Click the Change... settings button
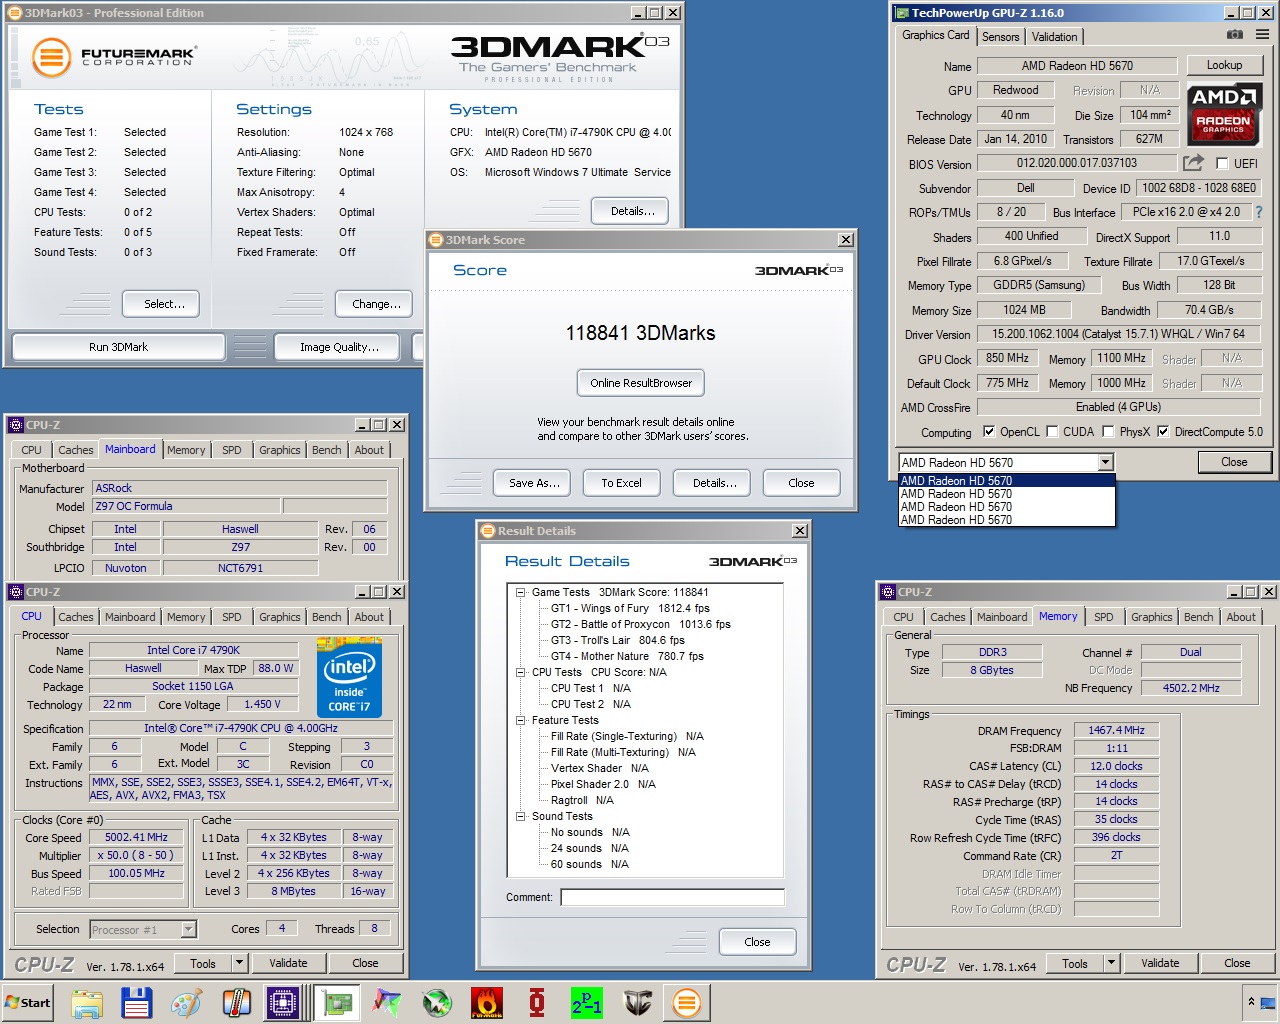 click(375, 304)
